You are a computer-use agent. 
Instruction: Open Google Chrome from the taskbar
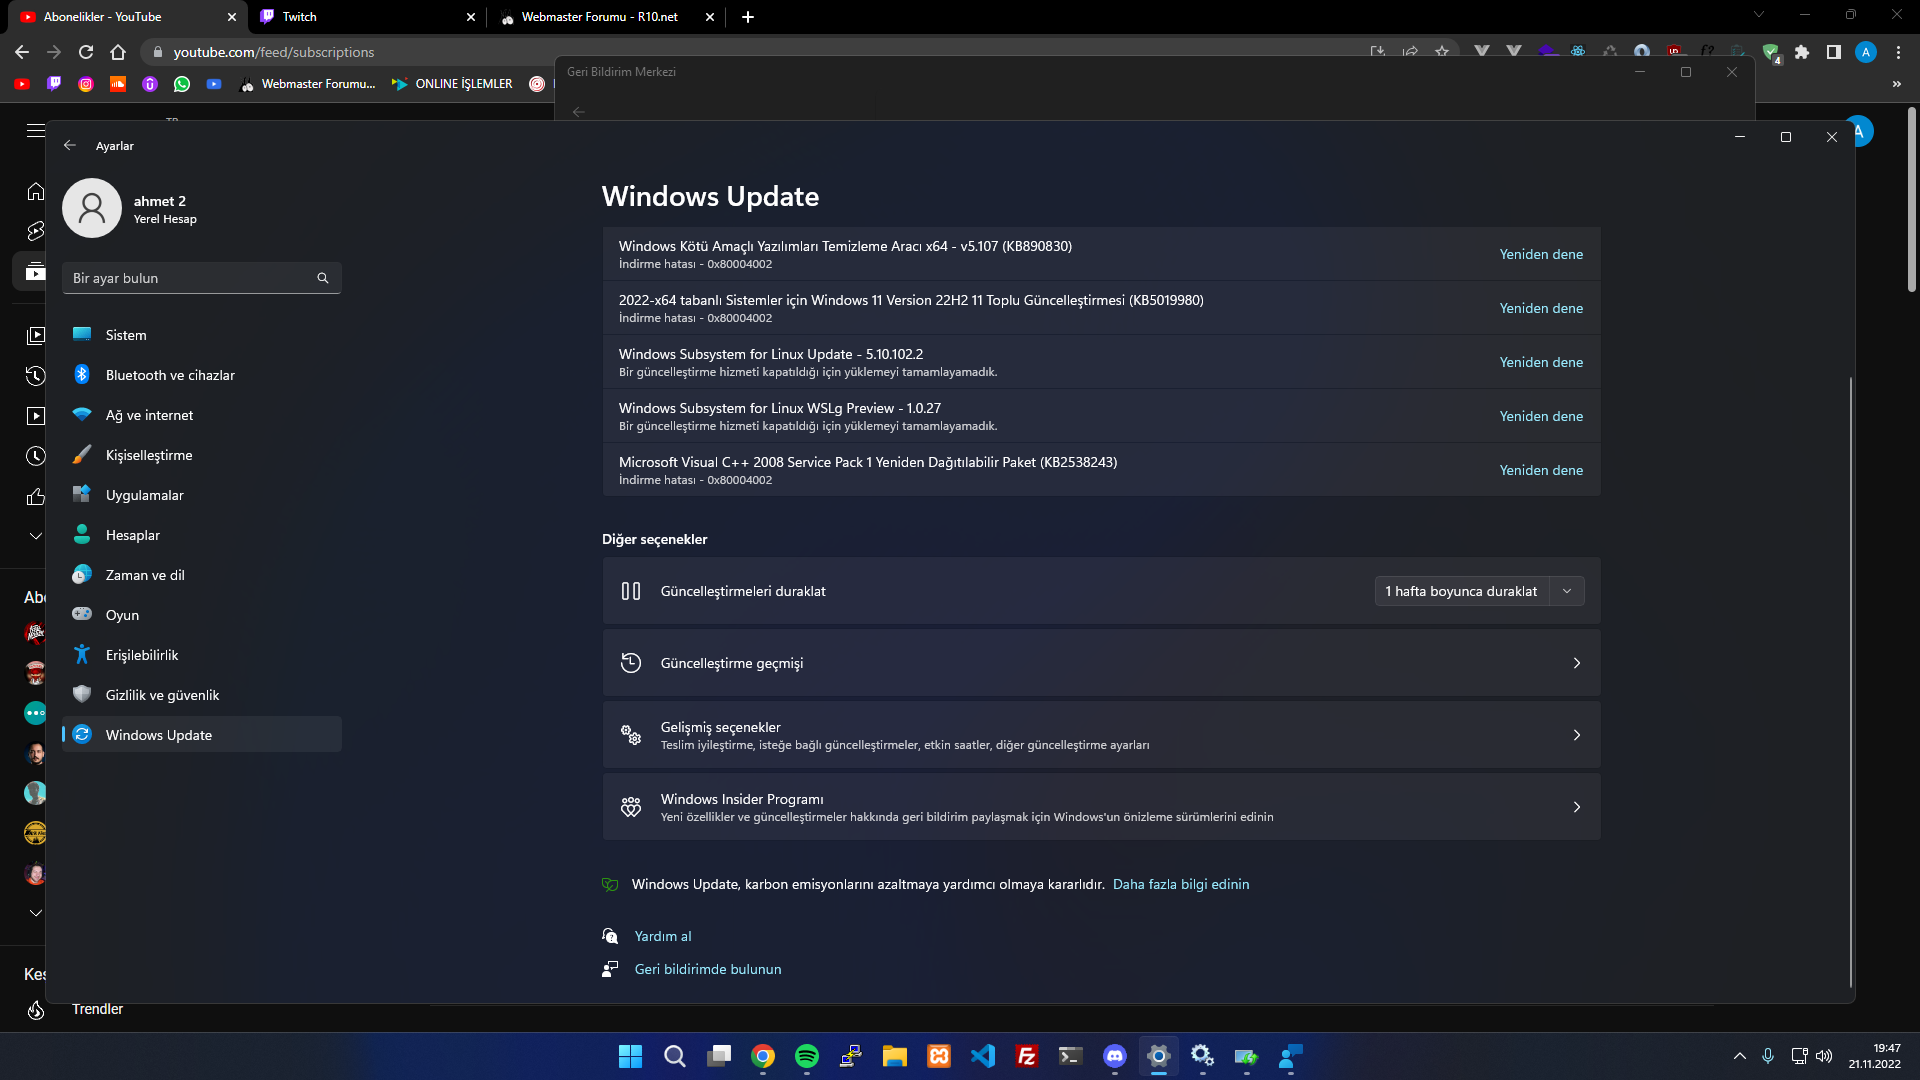pyautogui.click(x=763, y=1056)
